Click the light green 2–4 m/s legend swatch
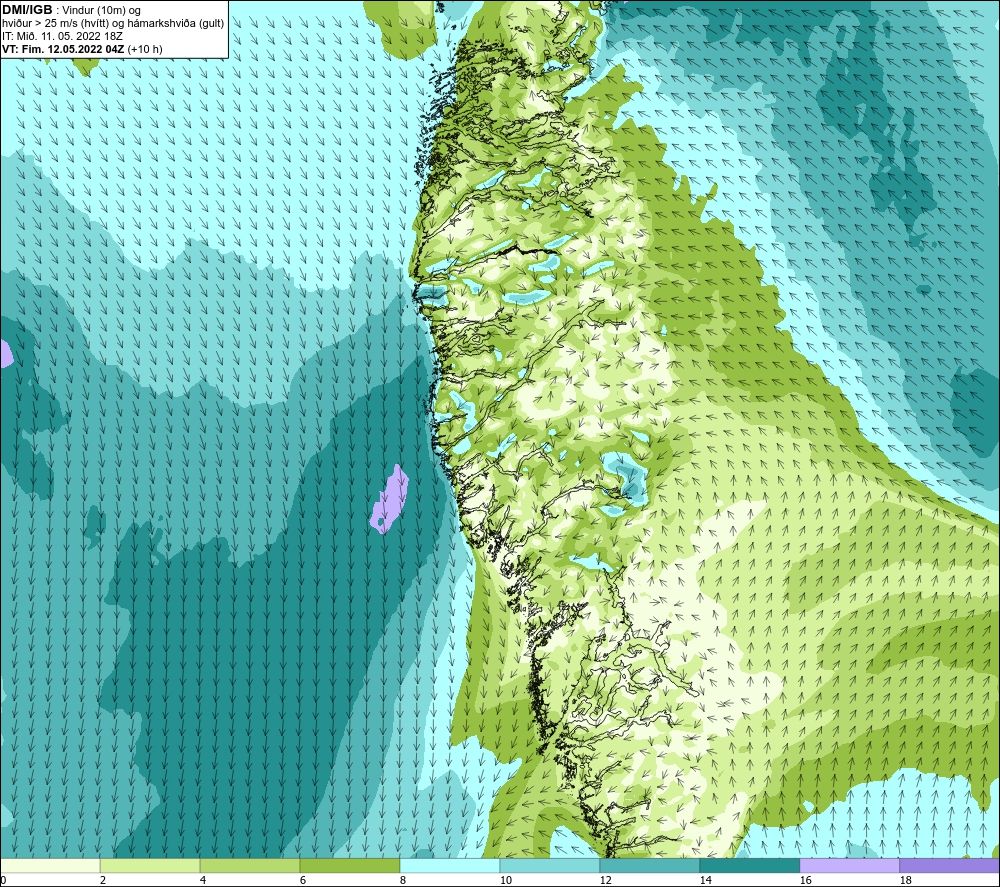 click(x=150, y=865)
